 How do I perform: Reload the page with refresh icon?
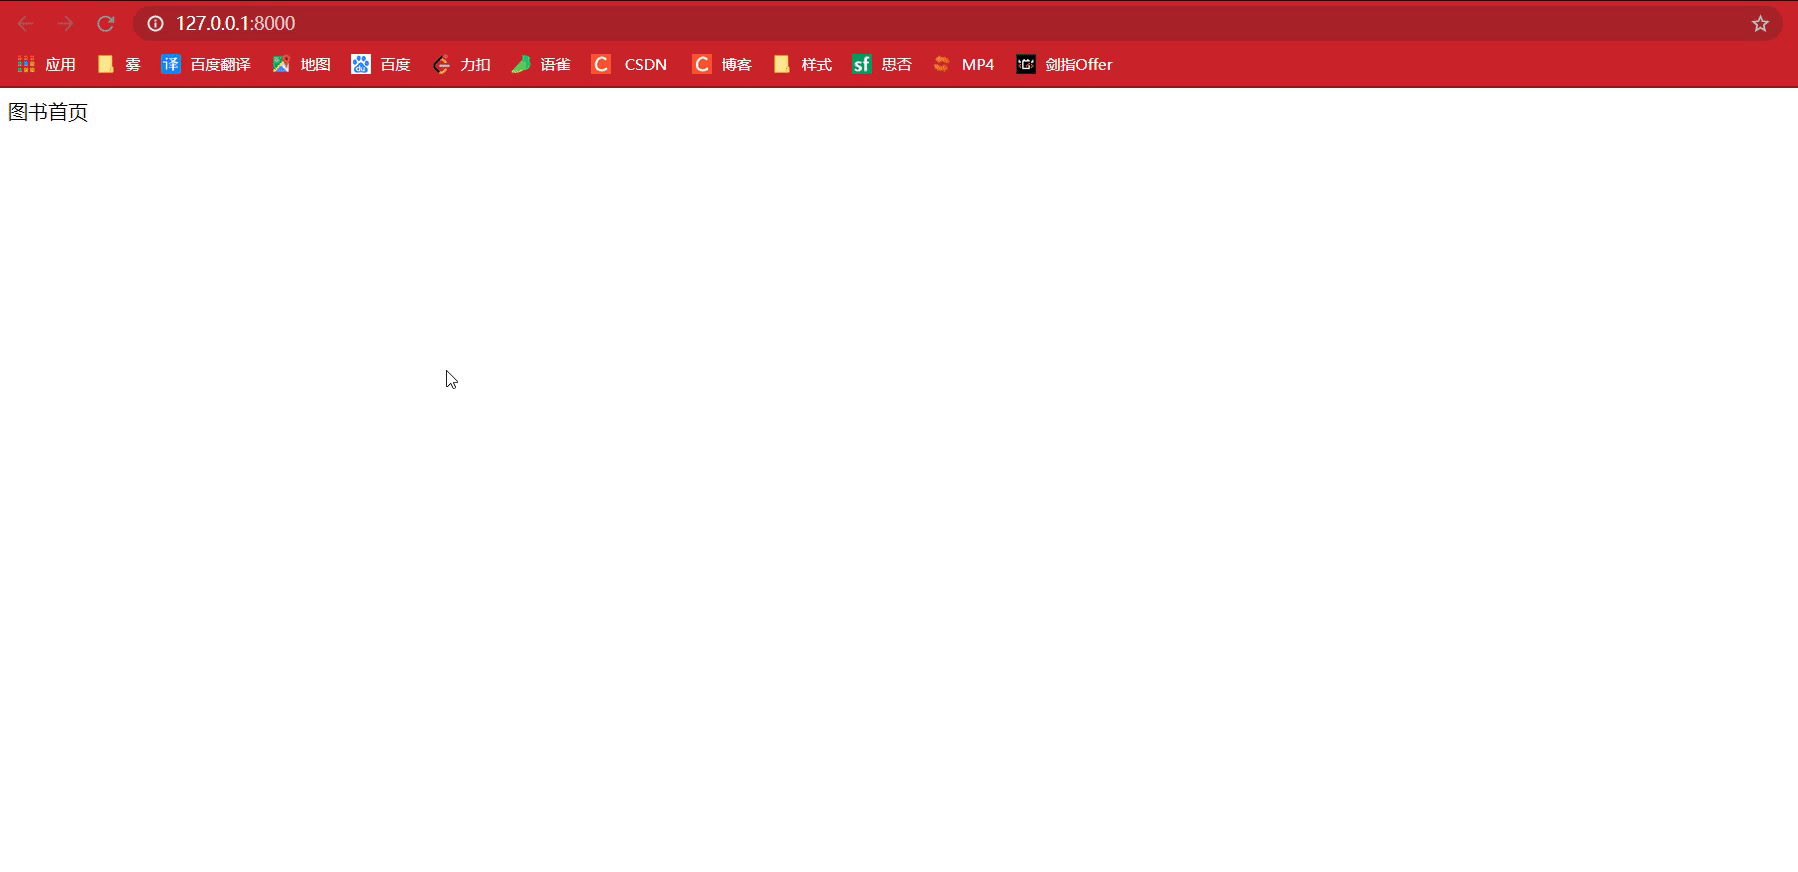click(x=106, y=23)
